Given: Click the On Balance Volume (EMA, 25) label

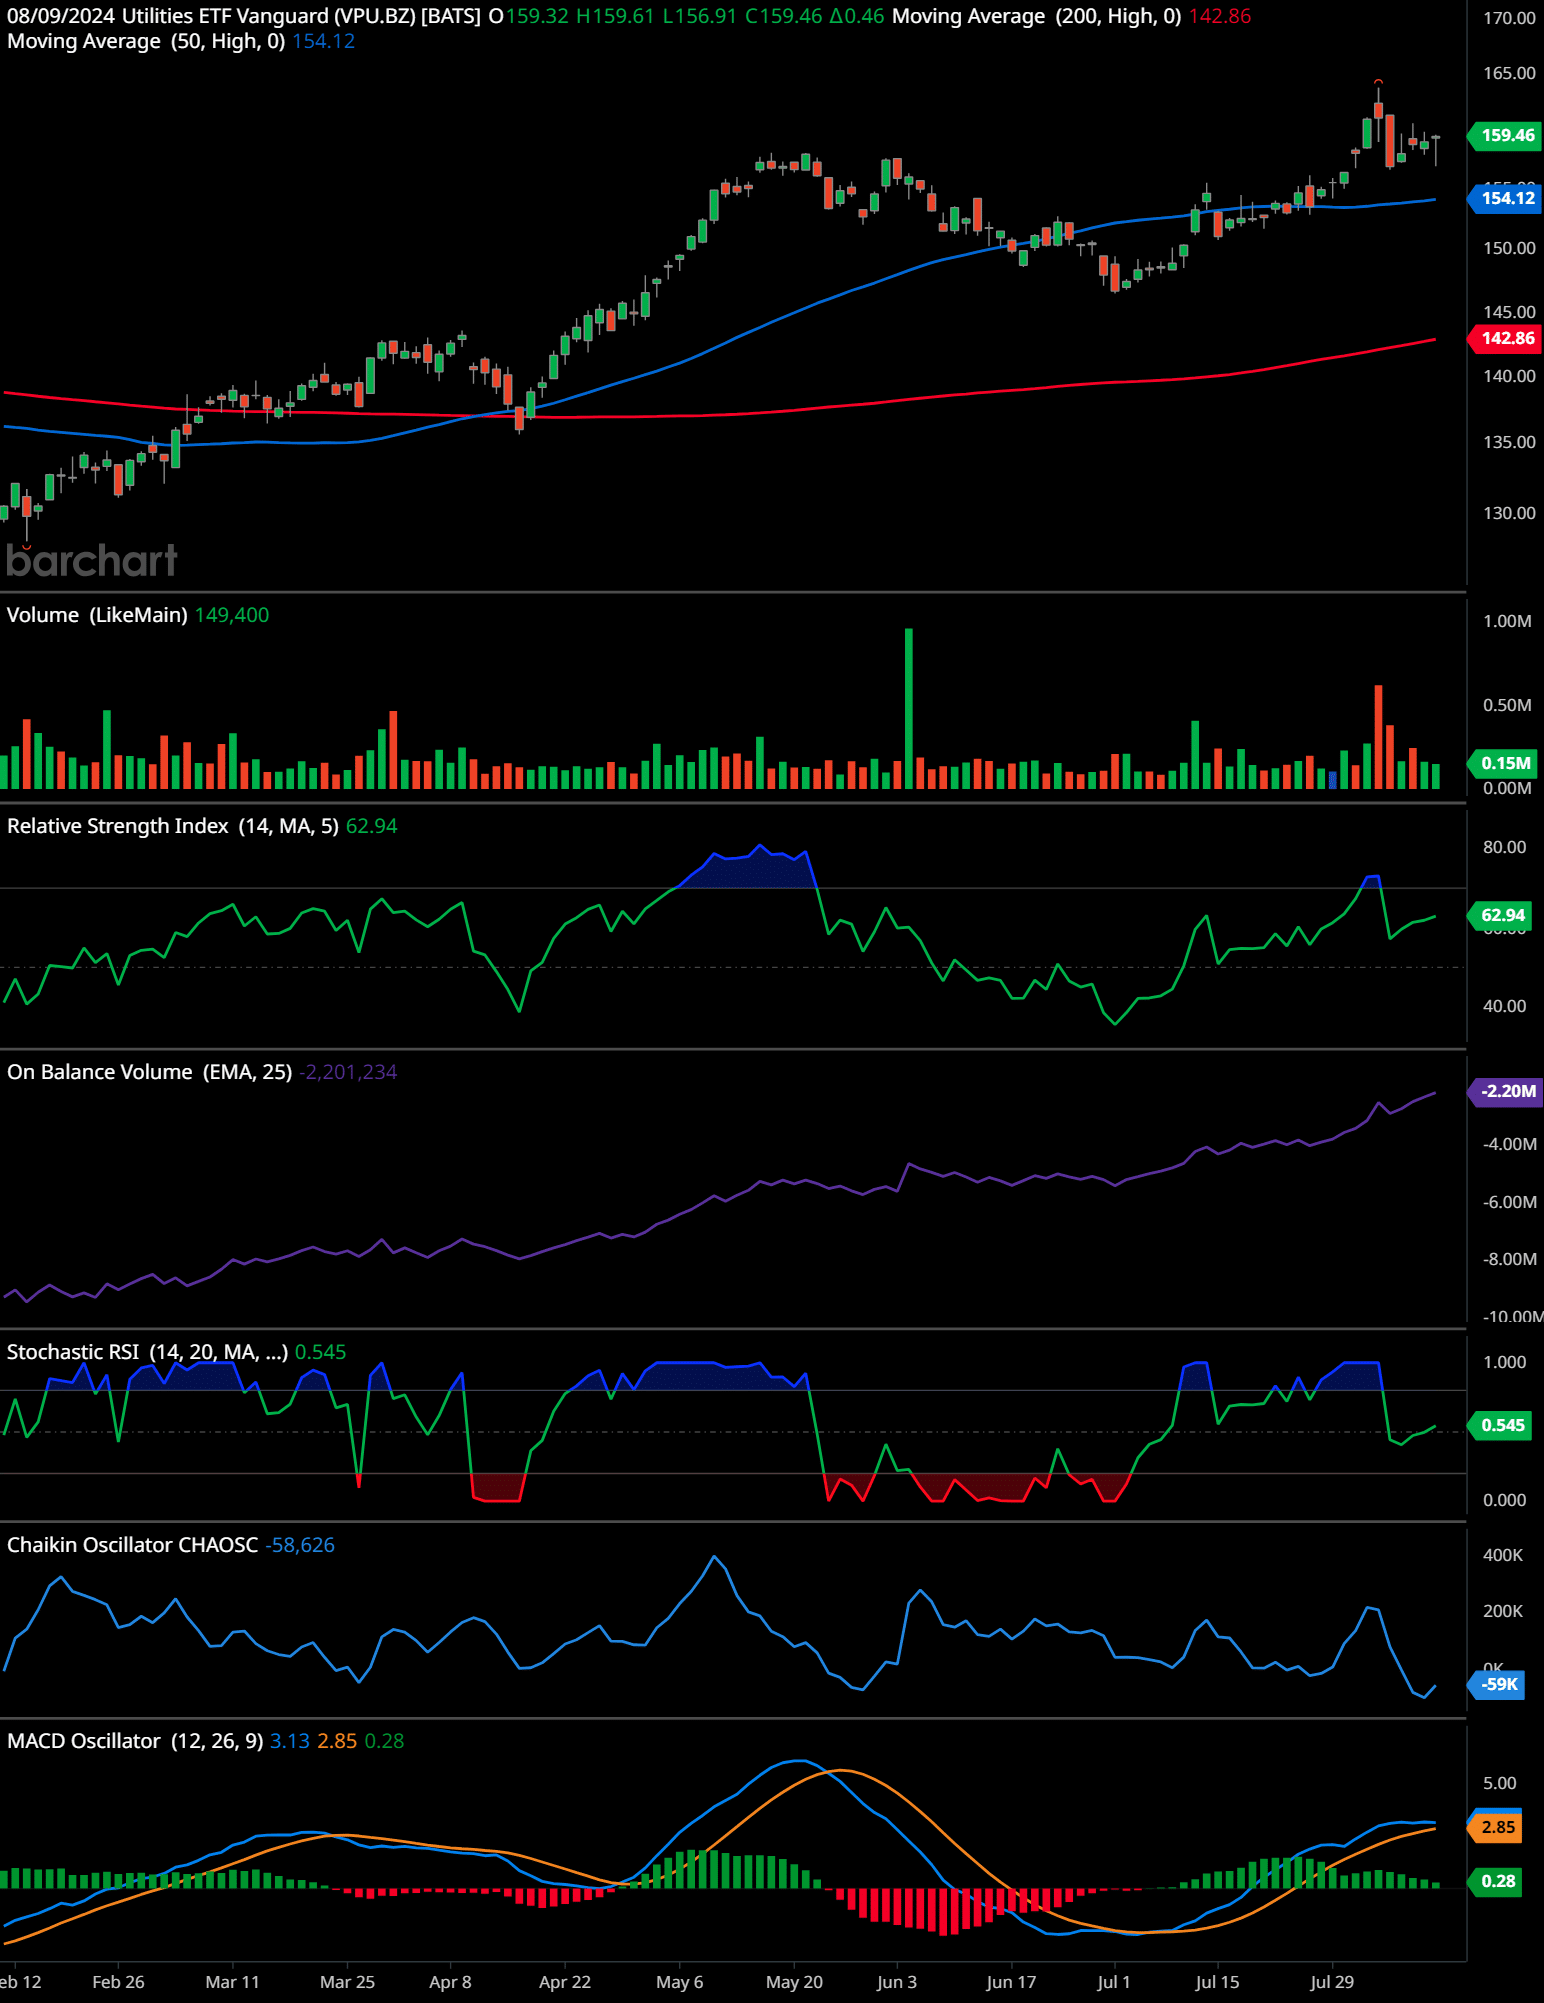Looking at the screenshot, I should pos(150,1072).
